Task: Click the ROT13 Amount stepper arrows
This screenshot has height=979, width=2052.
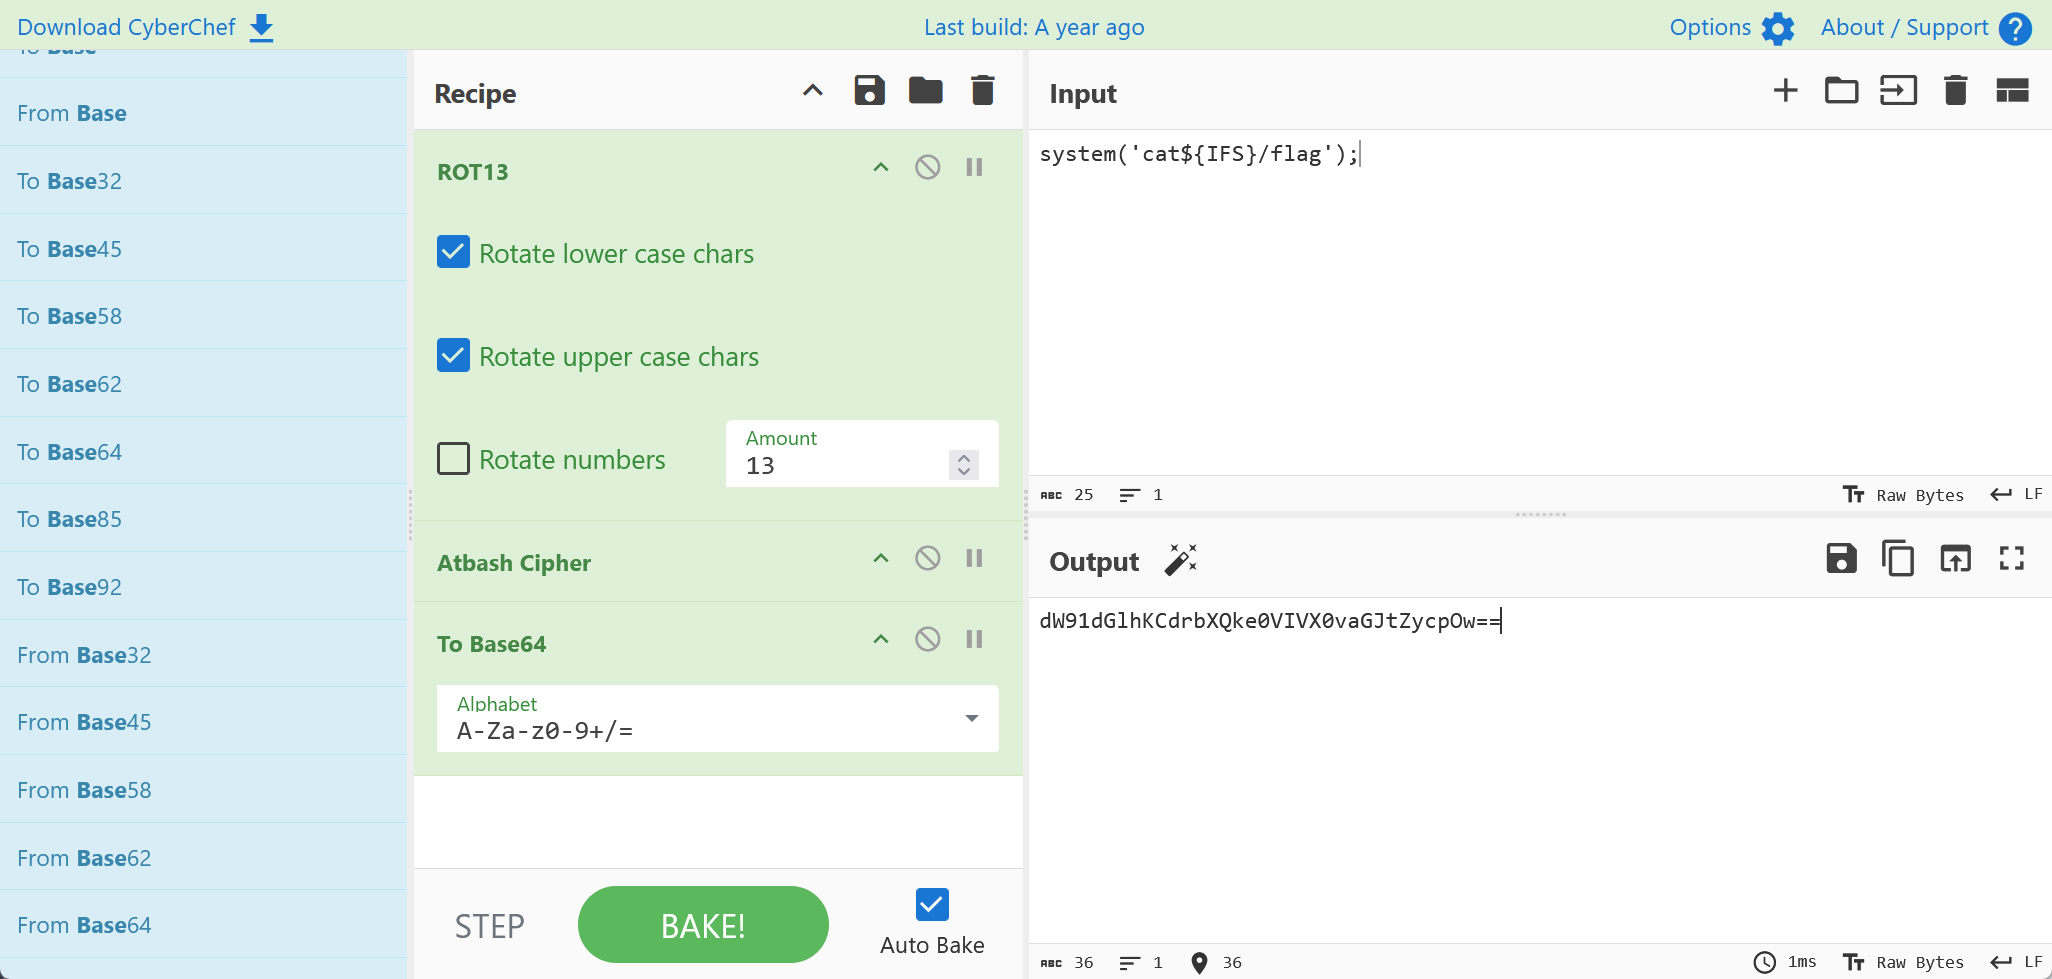Action: point(963,465)
